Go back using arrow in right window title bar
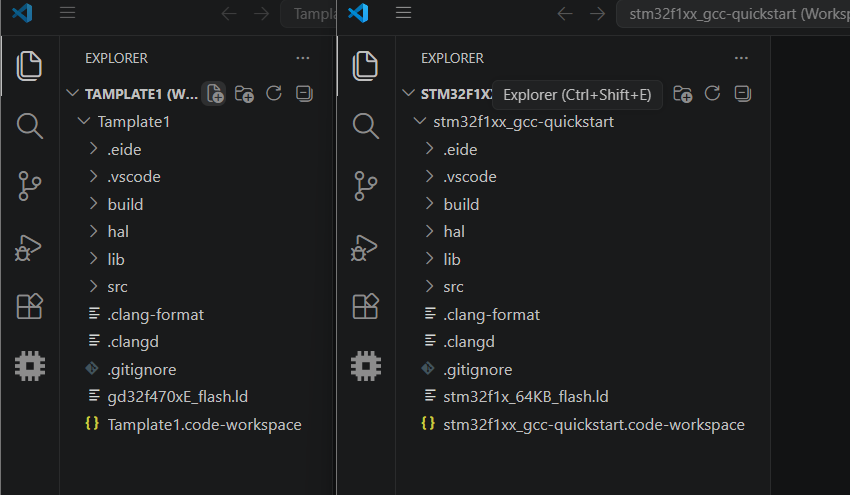Image resolution: width=850 pixels, height=495 pixels. point(565,14)
